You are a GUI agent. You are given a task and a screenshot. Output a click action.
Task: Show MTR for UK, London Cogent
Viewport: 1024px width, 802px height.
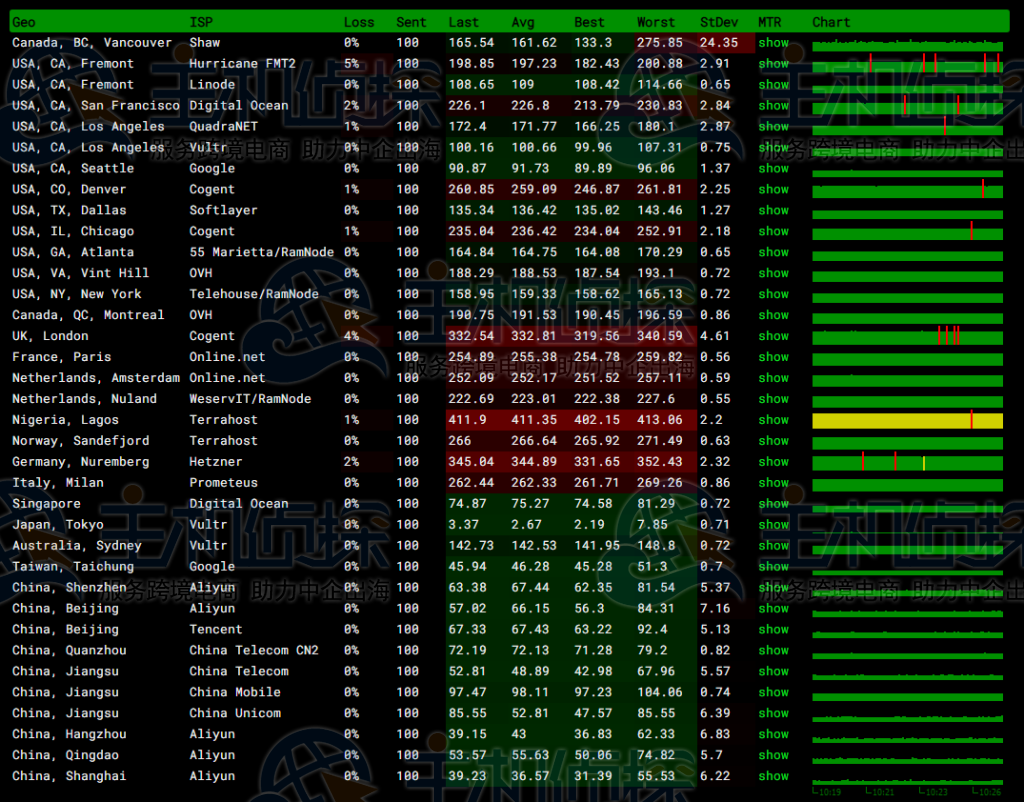click(x=773, y=336)
